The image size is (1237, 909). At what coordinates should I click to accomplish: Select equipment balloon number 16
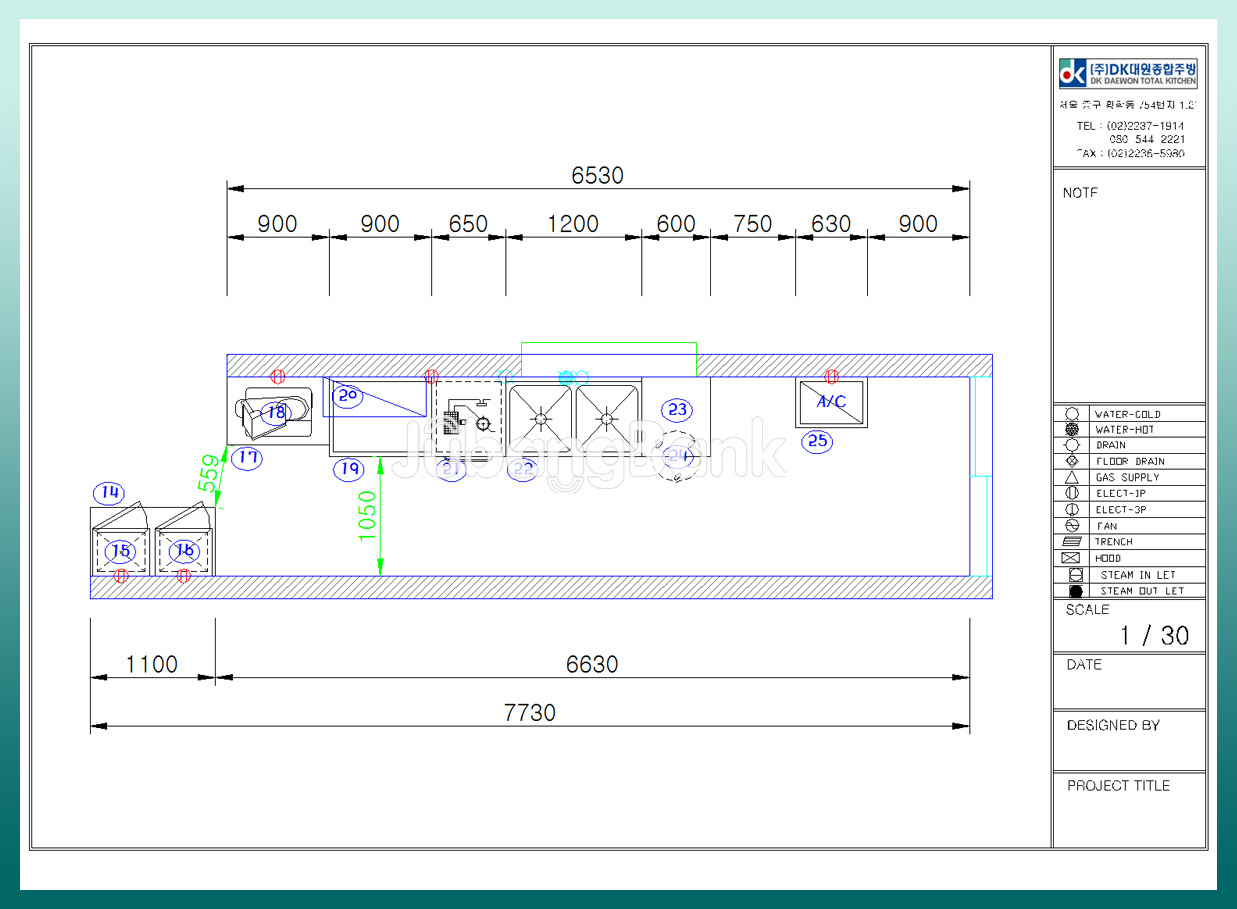point(184,550)
